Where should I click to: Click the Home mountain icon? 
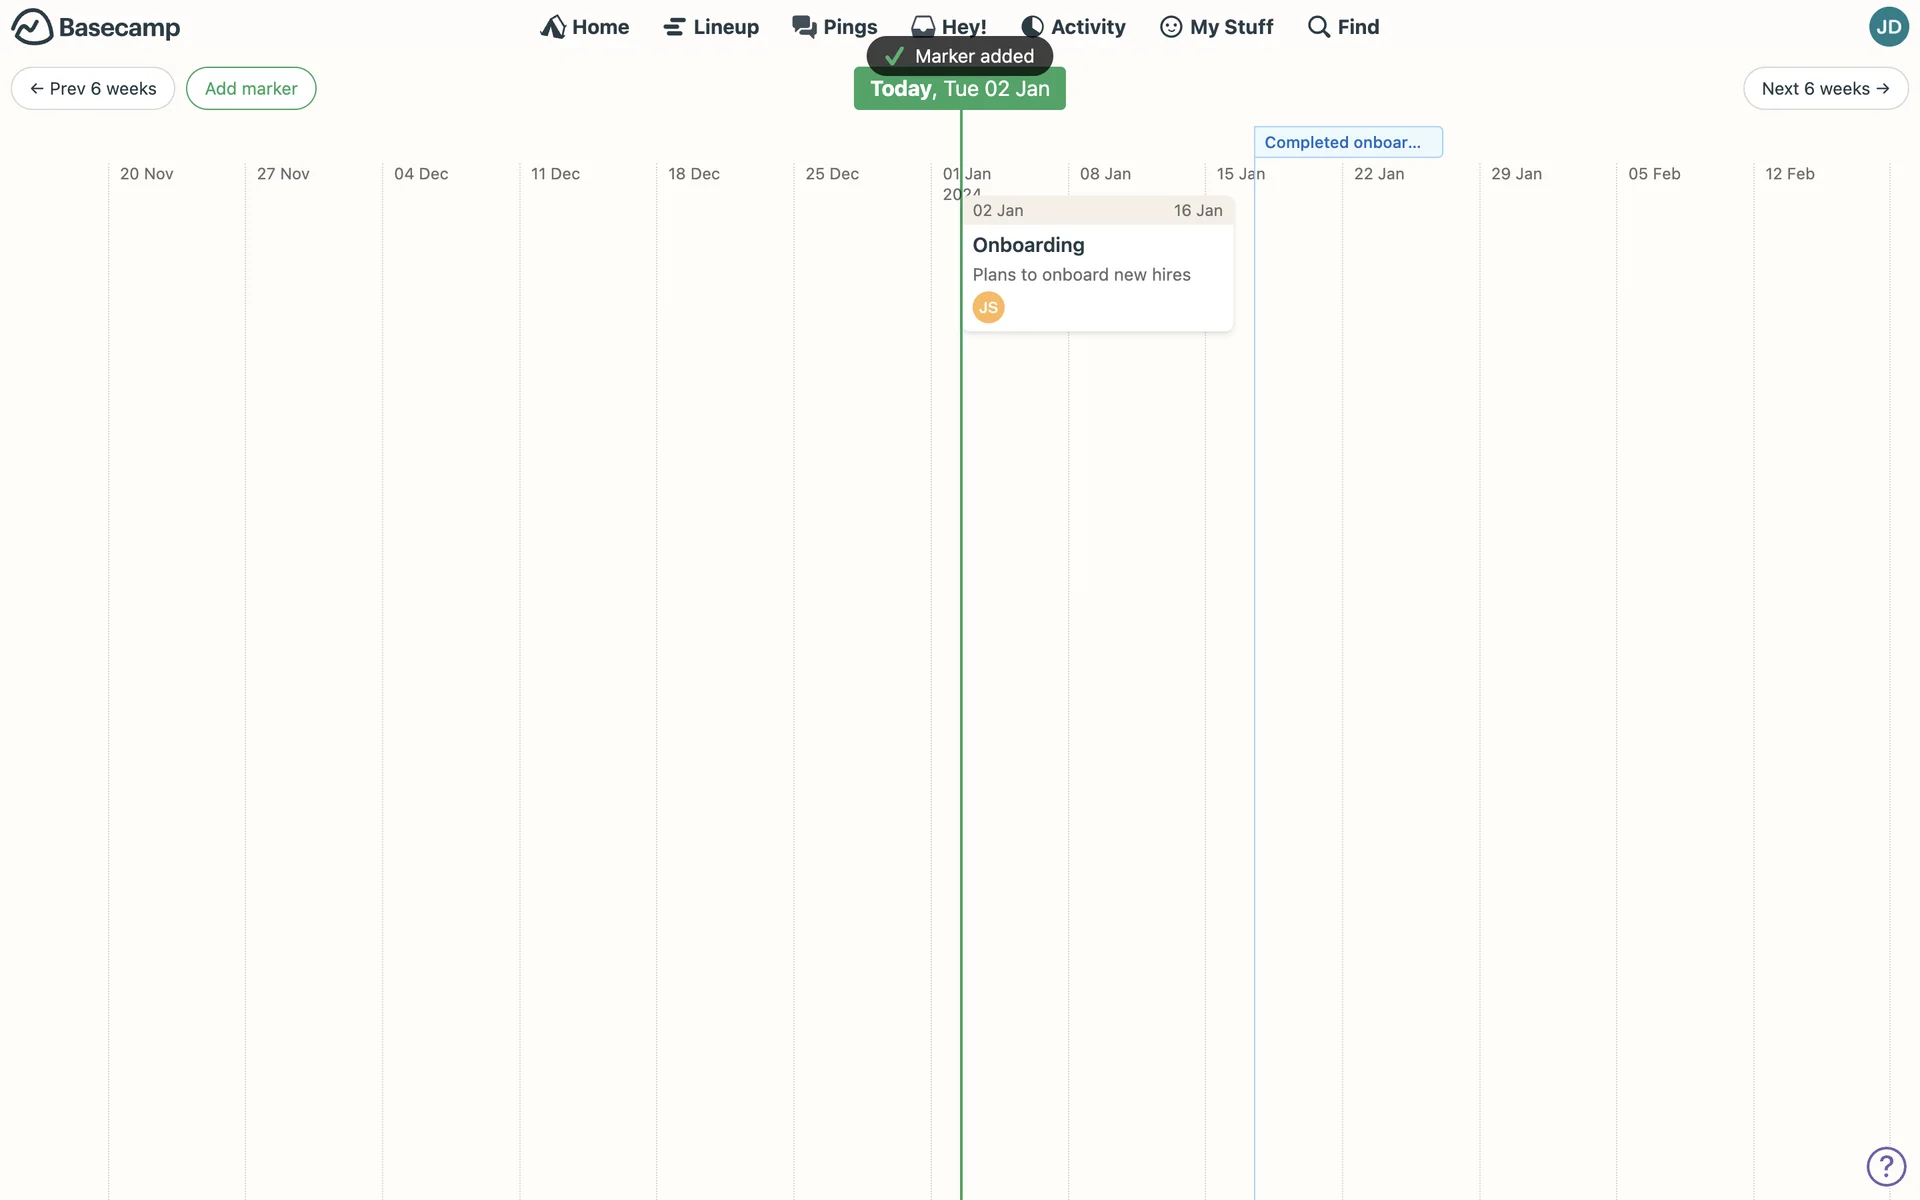[553, 27]
